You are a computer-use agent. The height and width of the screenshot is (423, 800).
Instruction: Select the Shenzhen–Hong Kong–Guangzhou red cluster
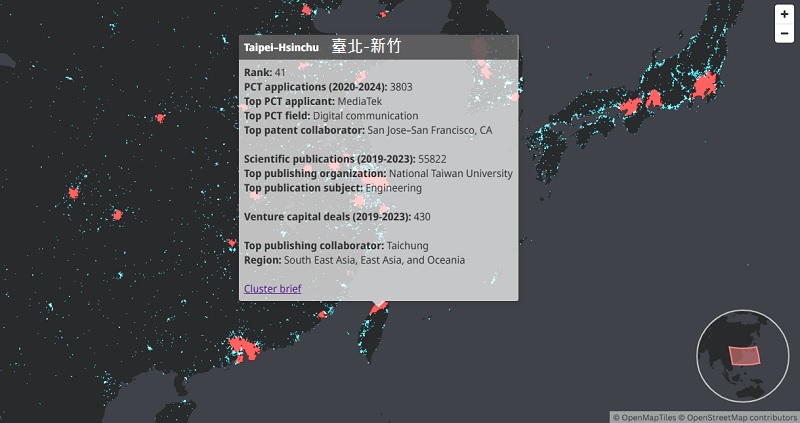242,347
